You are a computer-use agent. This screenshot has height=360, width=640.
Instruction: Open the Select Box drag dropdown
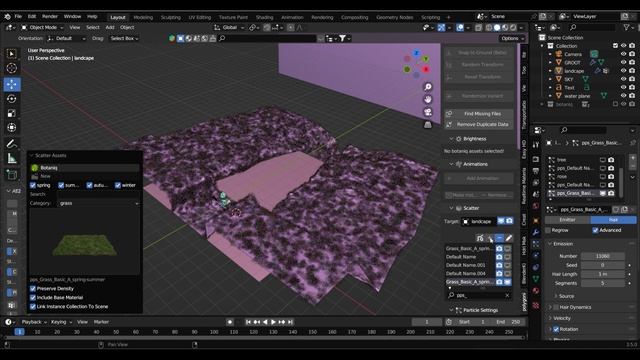pyautogui.click(x=124, y=38)
